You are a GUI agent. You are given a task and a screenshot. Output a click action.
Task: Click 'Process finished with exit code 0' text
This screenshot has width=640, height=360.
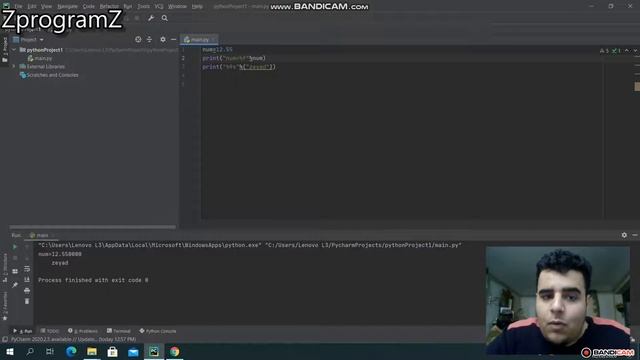click(x=93, y=280)
